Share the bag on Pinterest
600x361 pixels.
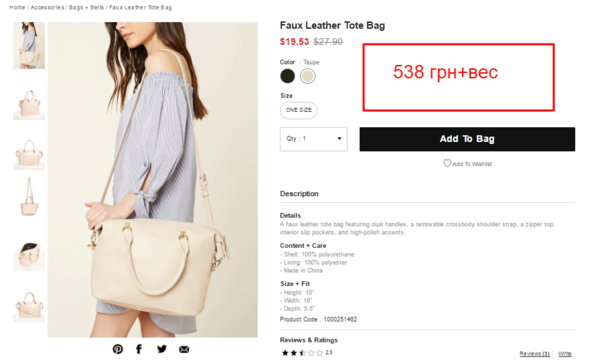coord(118,349)
